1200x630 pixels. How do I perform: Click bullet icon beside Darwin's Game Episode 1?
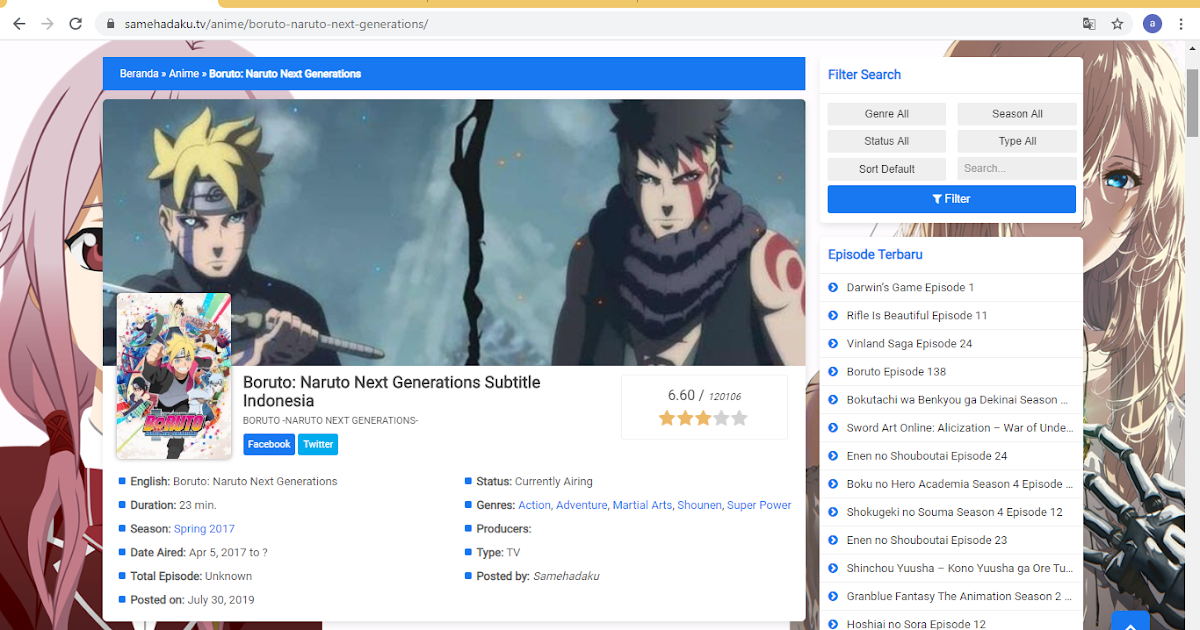833,288
